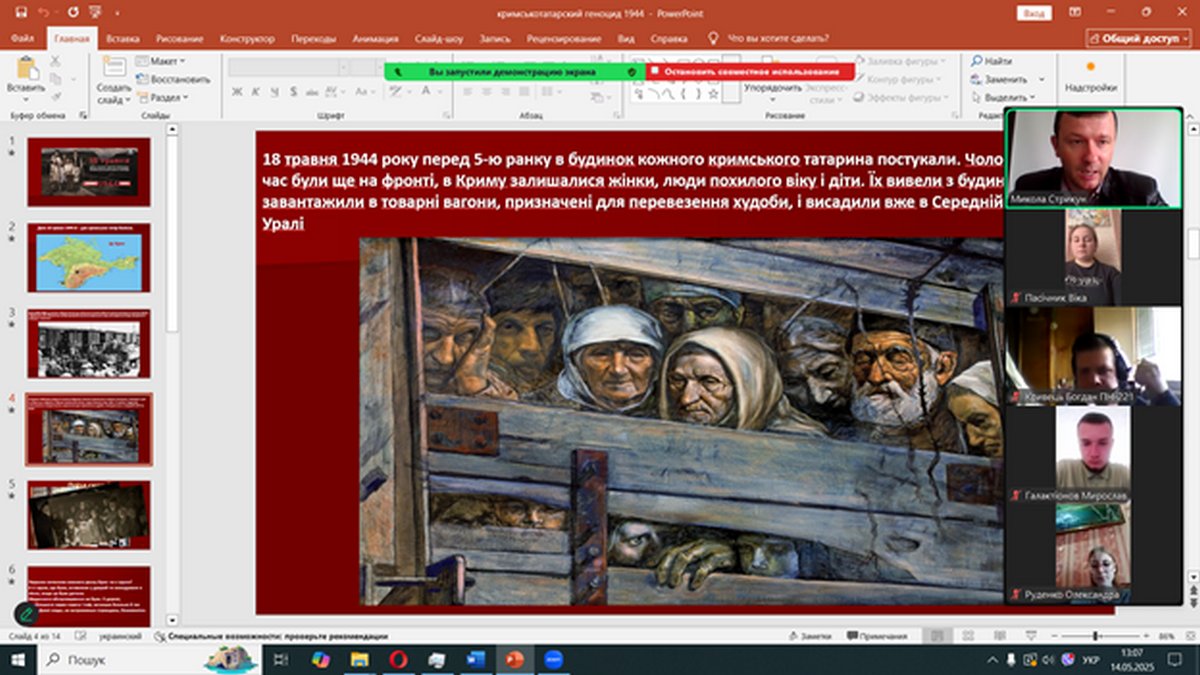1200x675 pixels.
Task: Toggle text shadow (S)
Action: (294, 92)
